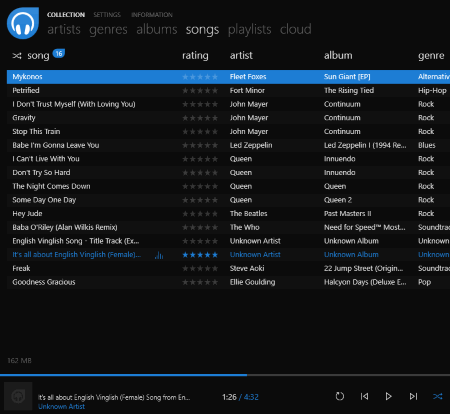The image size is (450, 414).
Task: Set the star rating for Mykonos
Action: click(x=200, y=77)
